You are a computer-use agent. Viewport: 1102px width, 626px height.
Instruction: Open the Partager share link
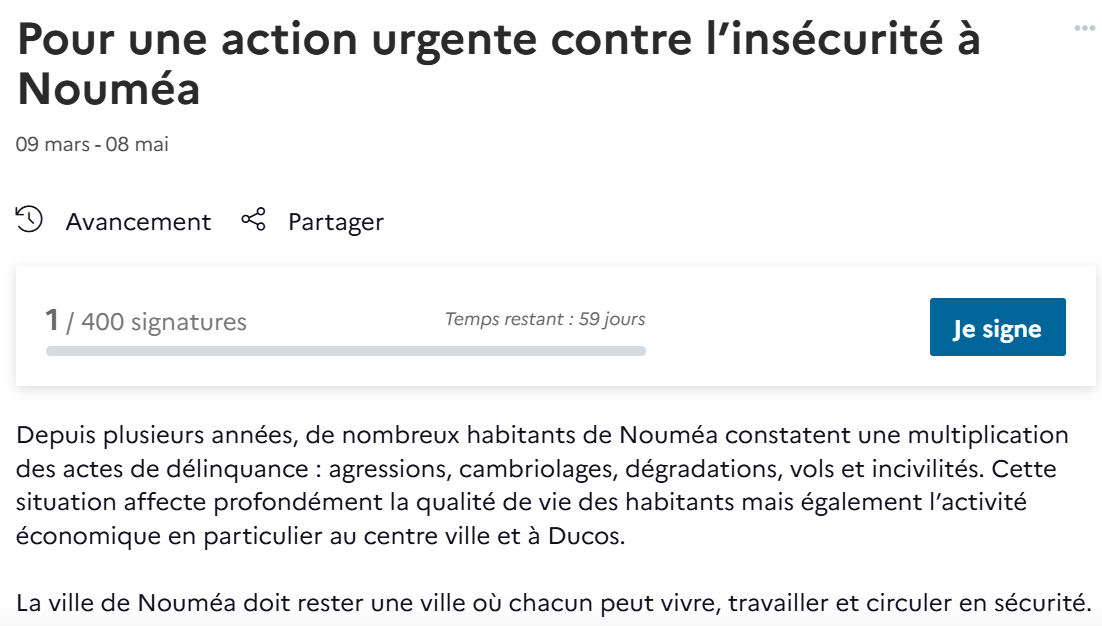pos(335,221)
